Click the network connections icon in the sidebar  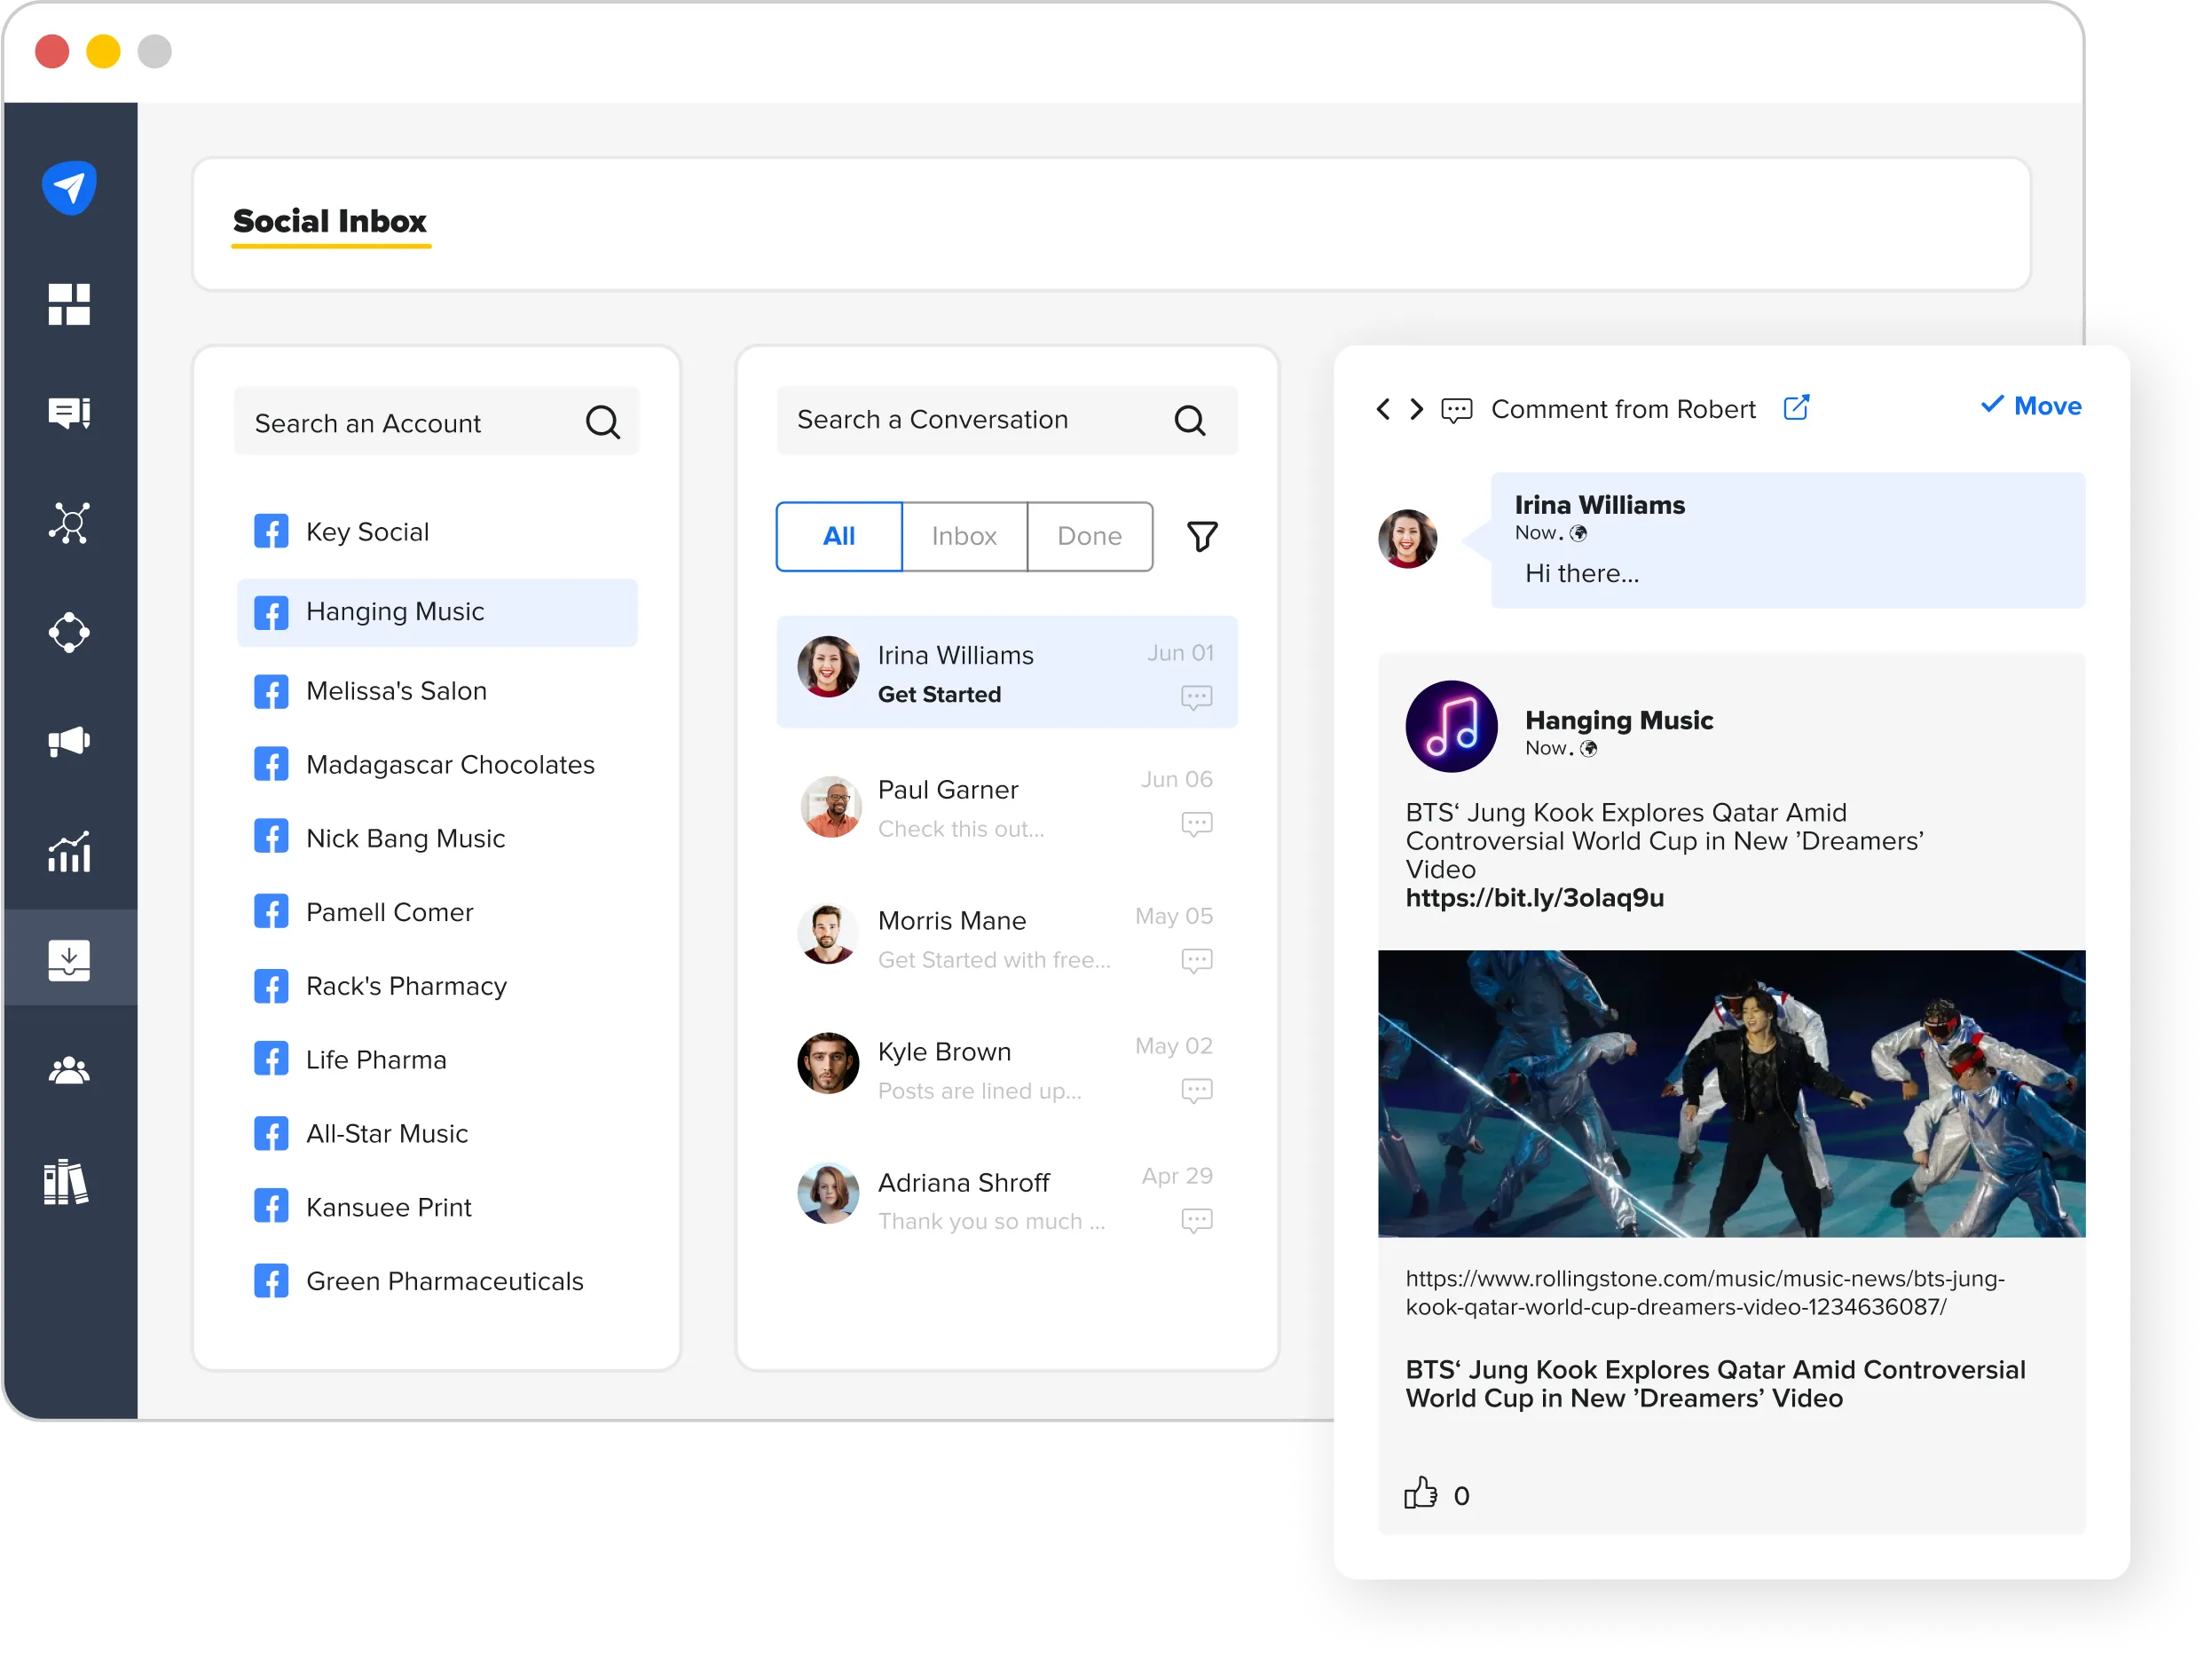click(69, 523)
